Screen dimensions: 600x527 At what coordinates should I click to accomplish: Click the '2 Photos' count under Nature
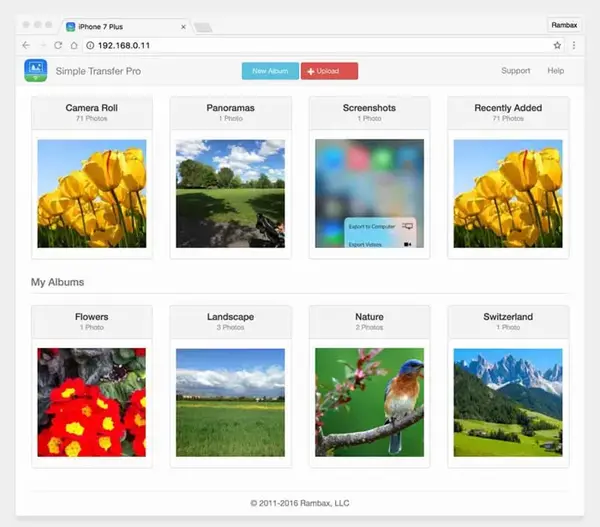click(369, 327)
